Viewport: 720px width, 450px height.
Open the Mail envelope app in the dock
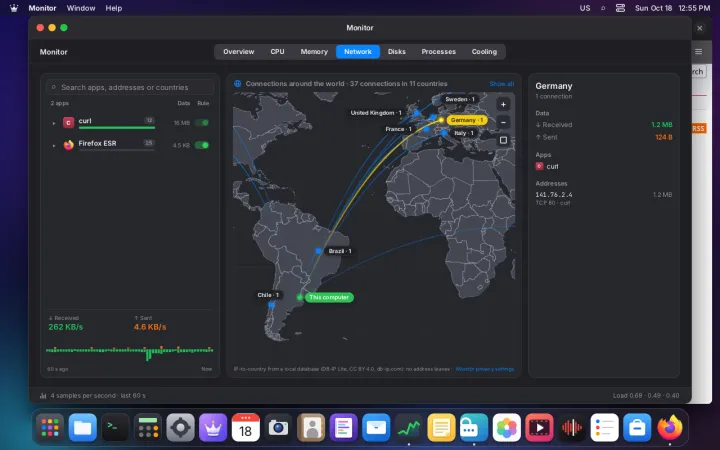point(376,428)
